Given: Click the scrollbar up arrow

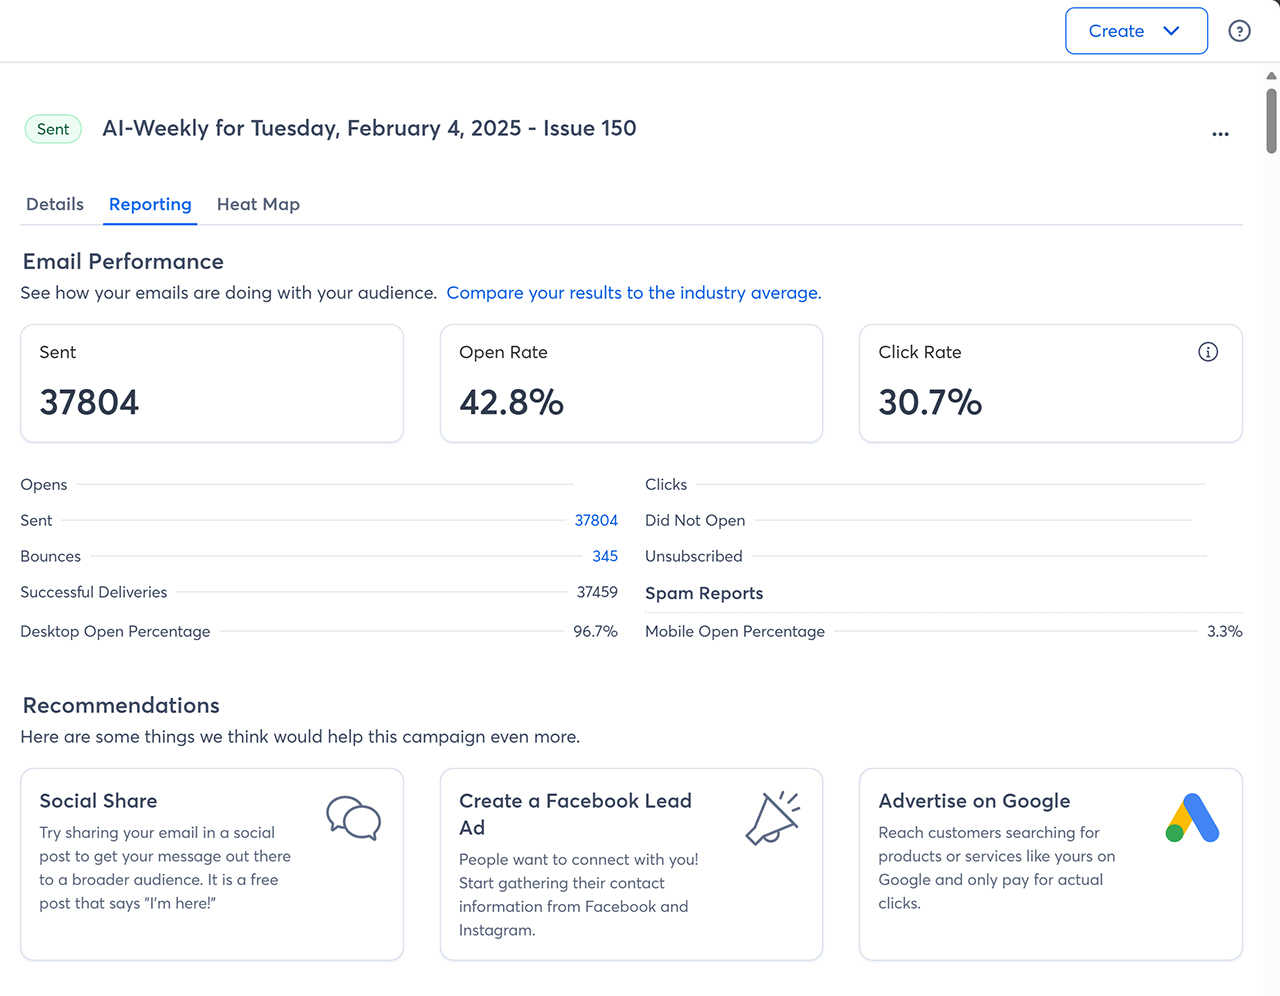Looking at the screenshot, I should click(x=1271, y=76).
